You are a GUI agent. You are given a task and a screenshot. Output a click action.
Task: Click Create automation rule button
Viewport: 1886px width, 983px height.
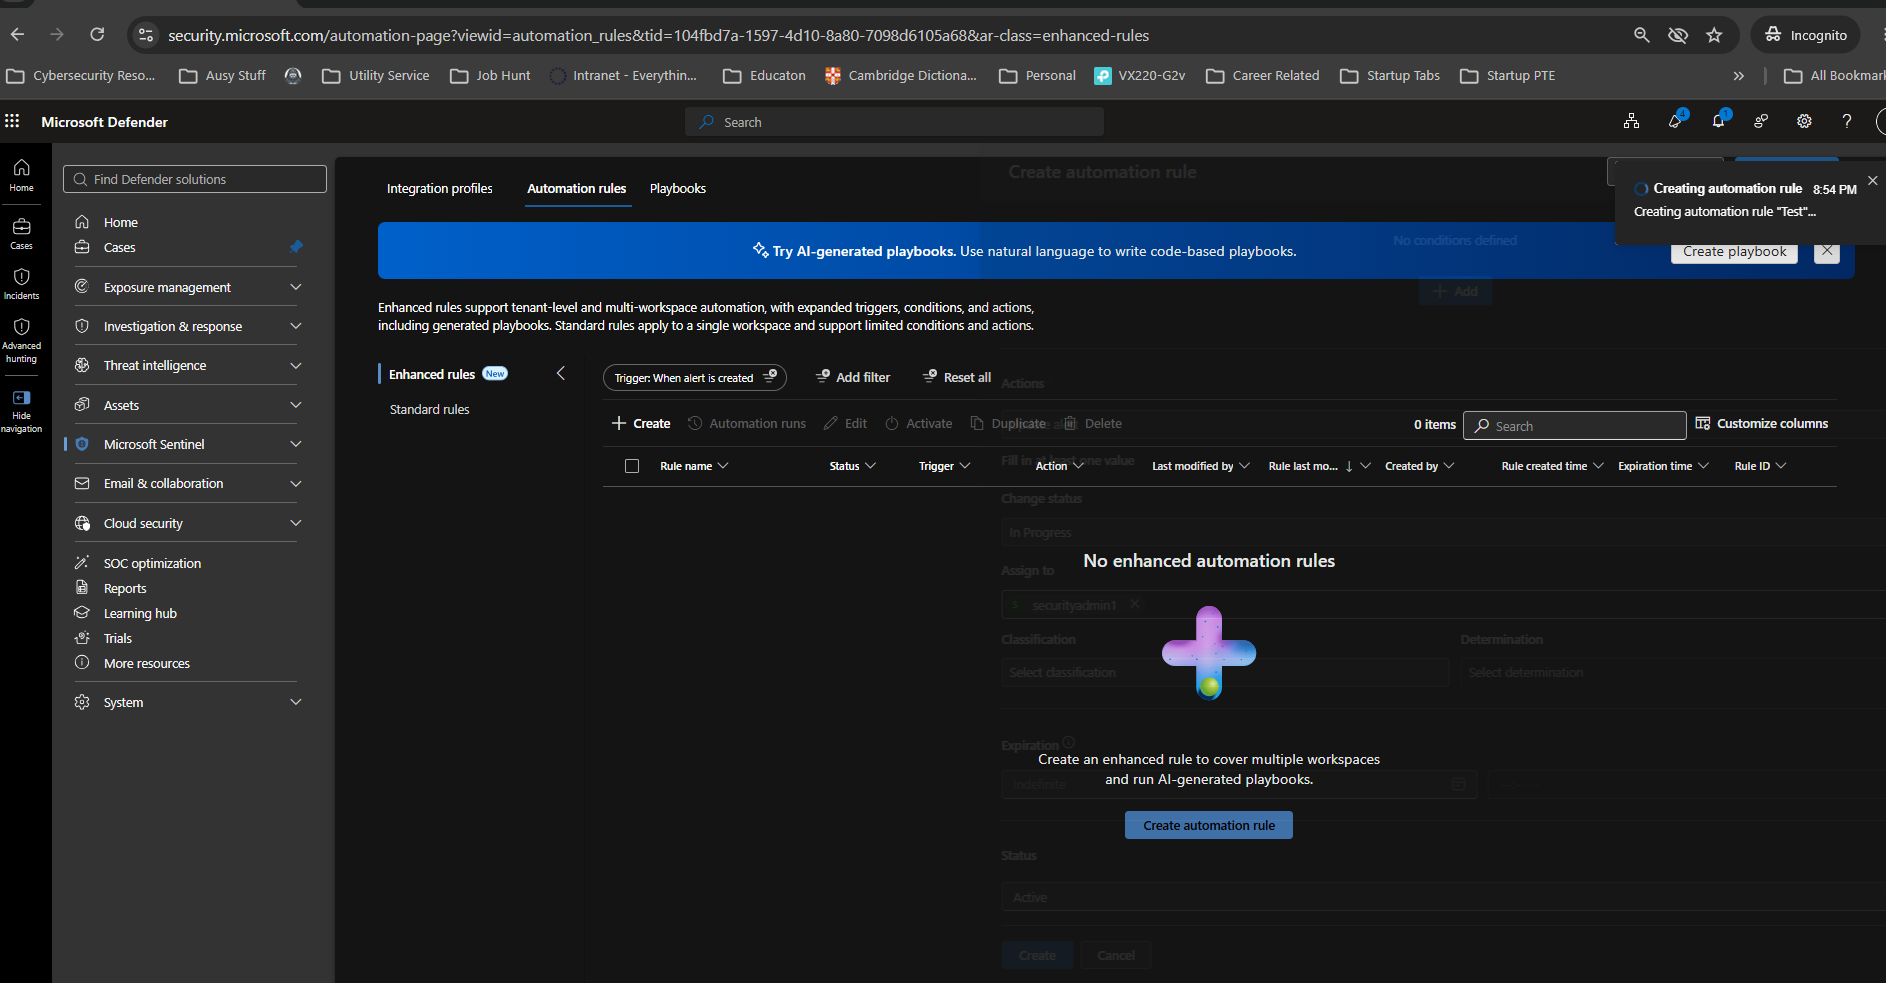pos(1209,825)
